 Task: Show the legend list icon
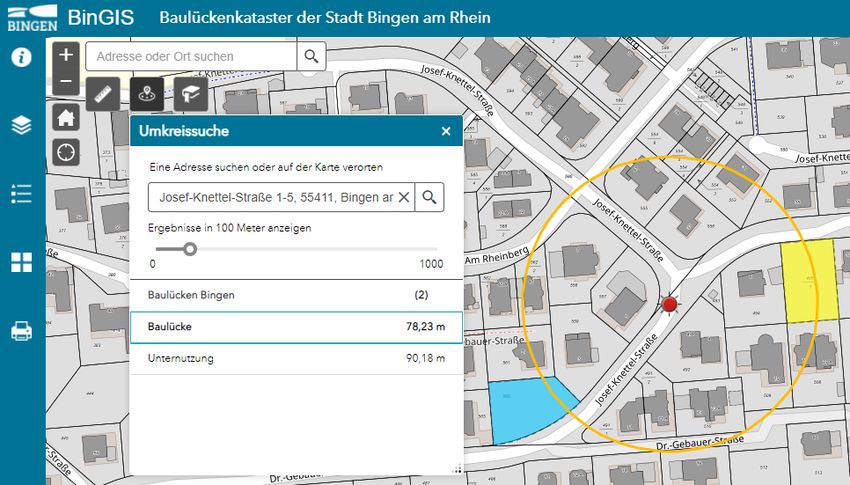pos(21,193)
